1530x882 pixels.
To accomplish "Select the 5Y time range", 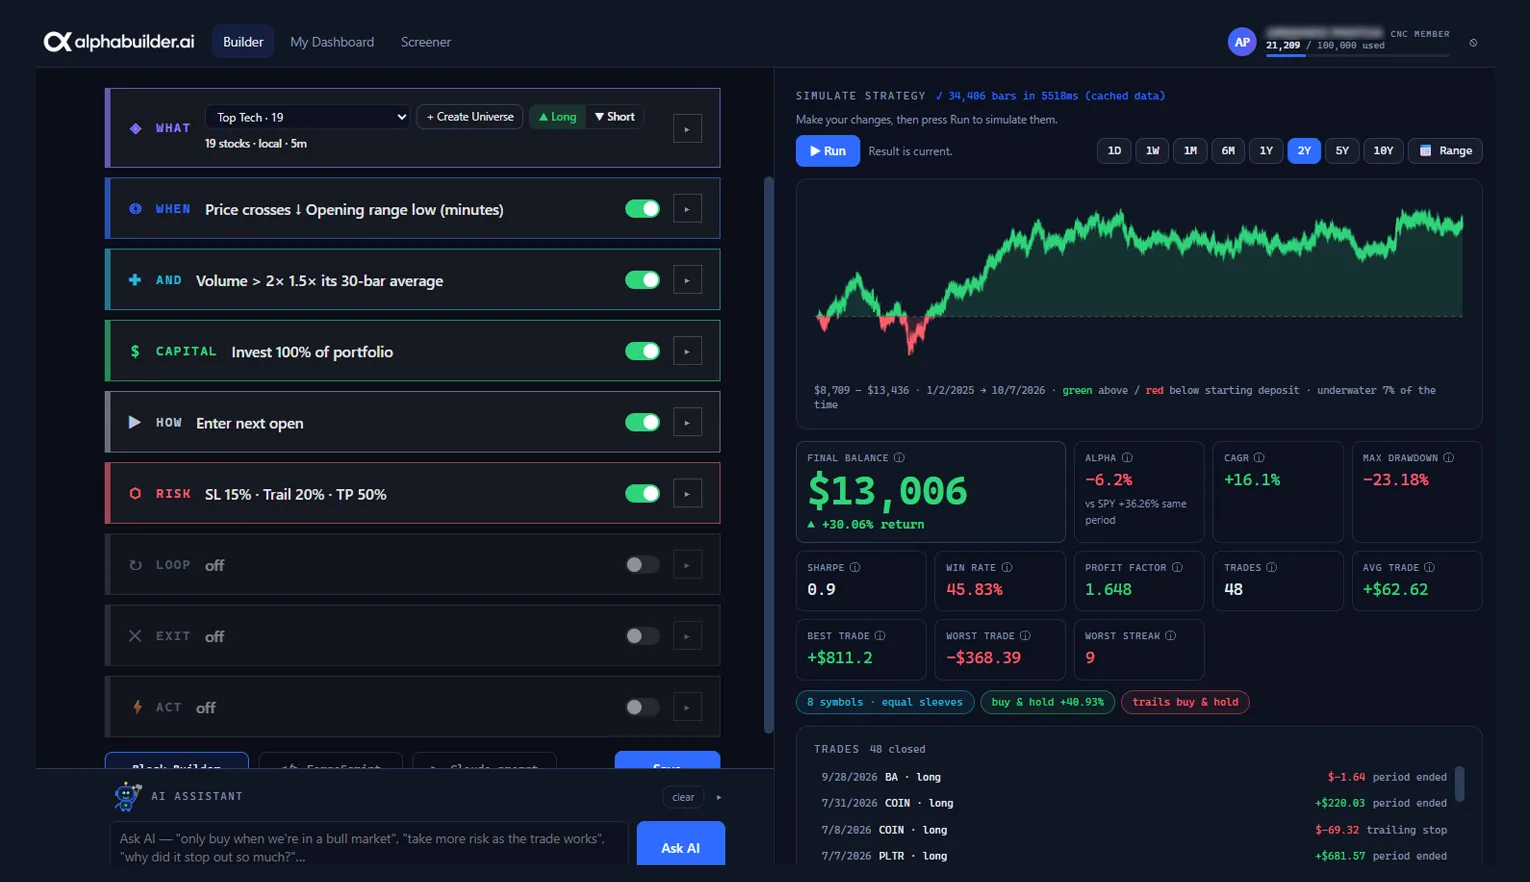I will coord(1342,151).
